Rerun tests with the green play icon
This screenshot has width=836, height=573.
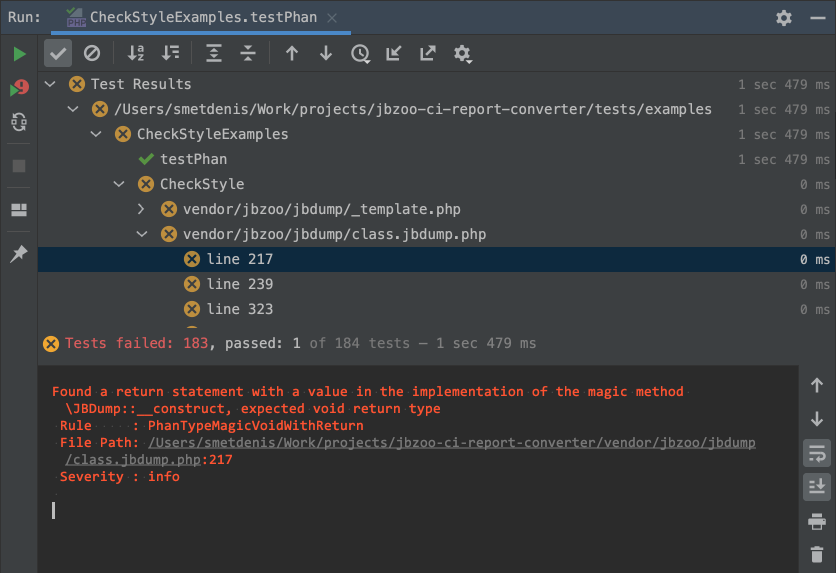(19, 54)
